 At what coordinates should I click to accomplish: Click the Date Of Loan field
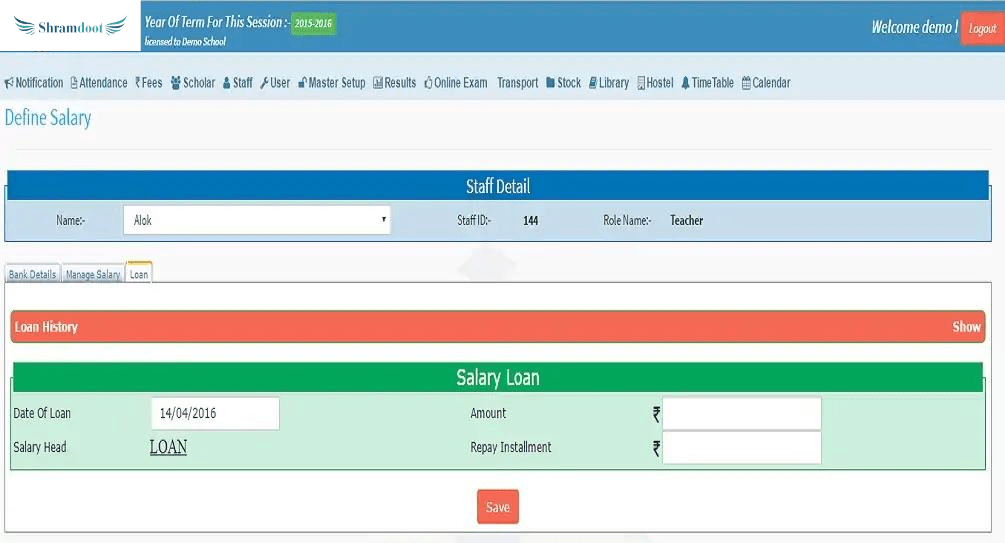tap(215, 413)
